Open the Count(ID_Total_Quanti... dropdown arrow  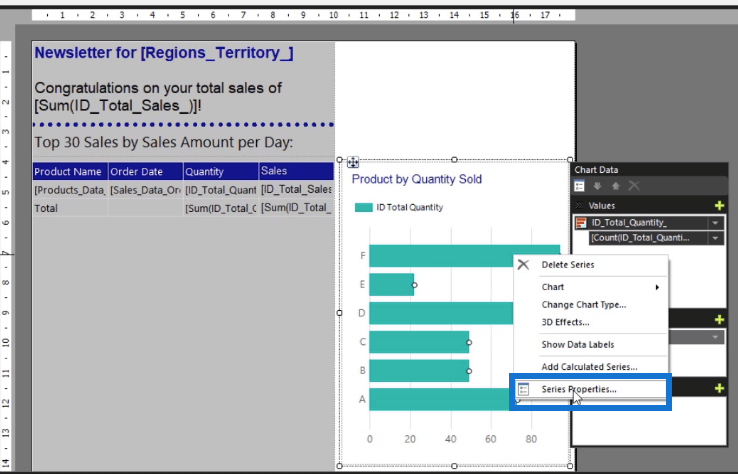click(715, 238)
